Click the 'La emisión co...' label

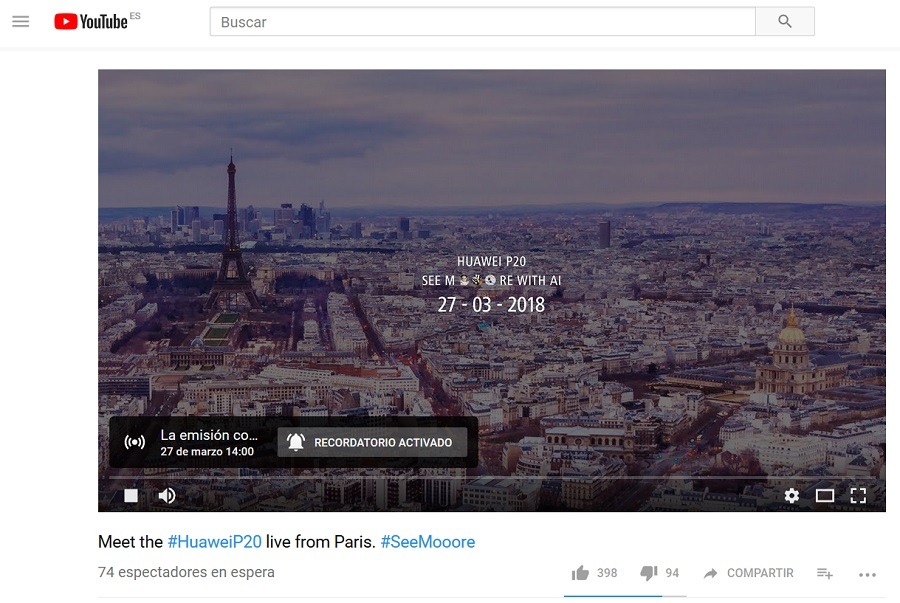tap(209, 435)
